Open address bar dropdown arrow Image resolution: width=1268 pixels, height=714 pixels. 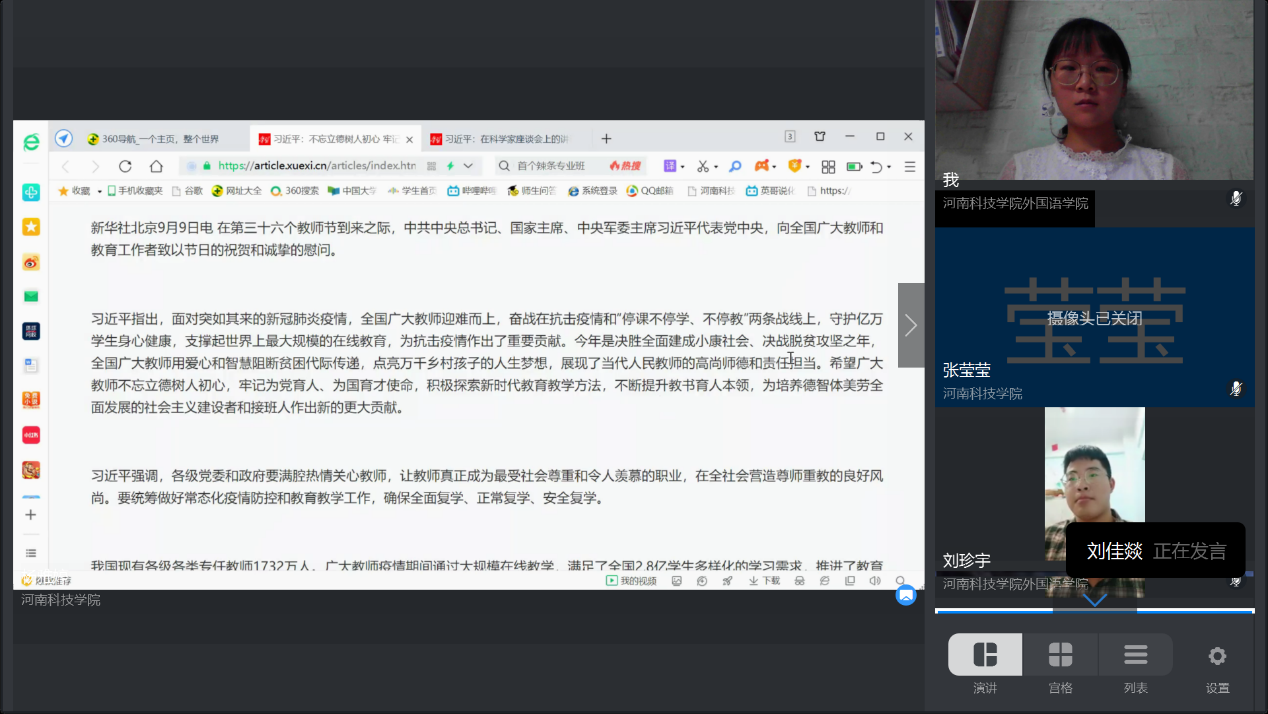[468, 166]
